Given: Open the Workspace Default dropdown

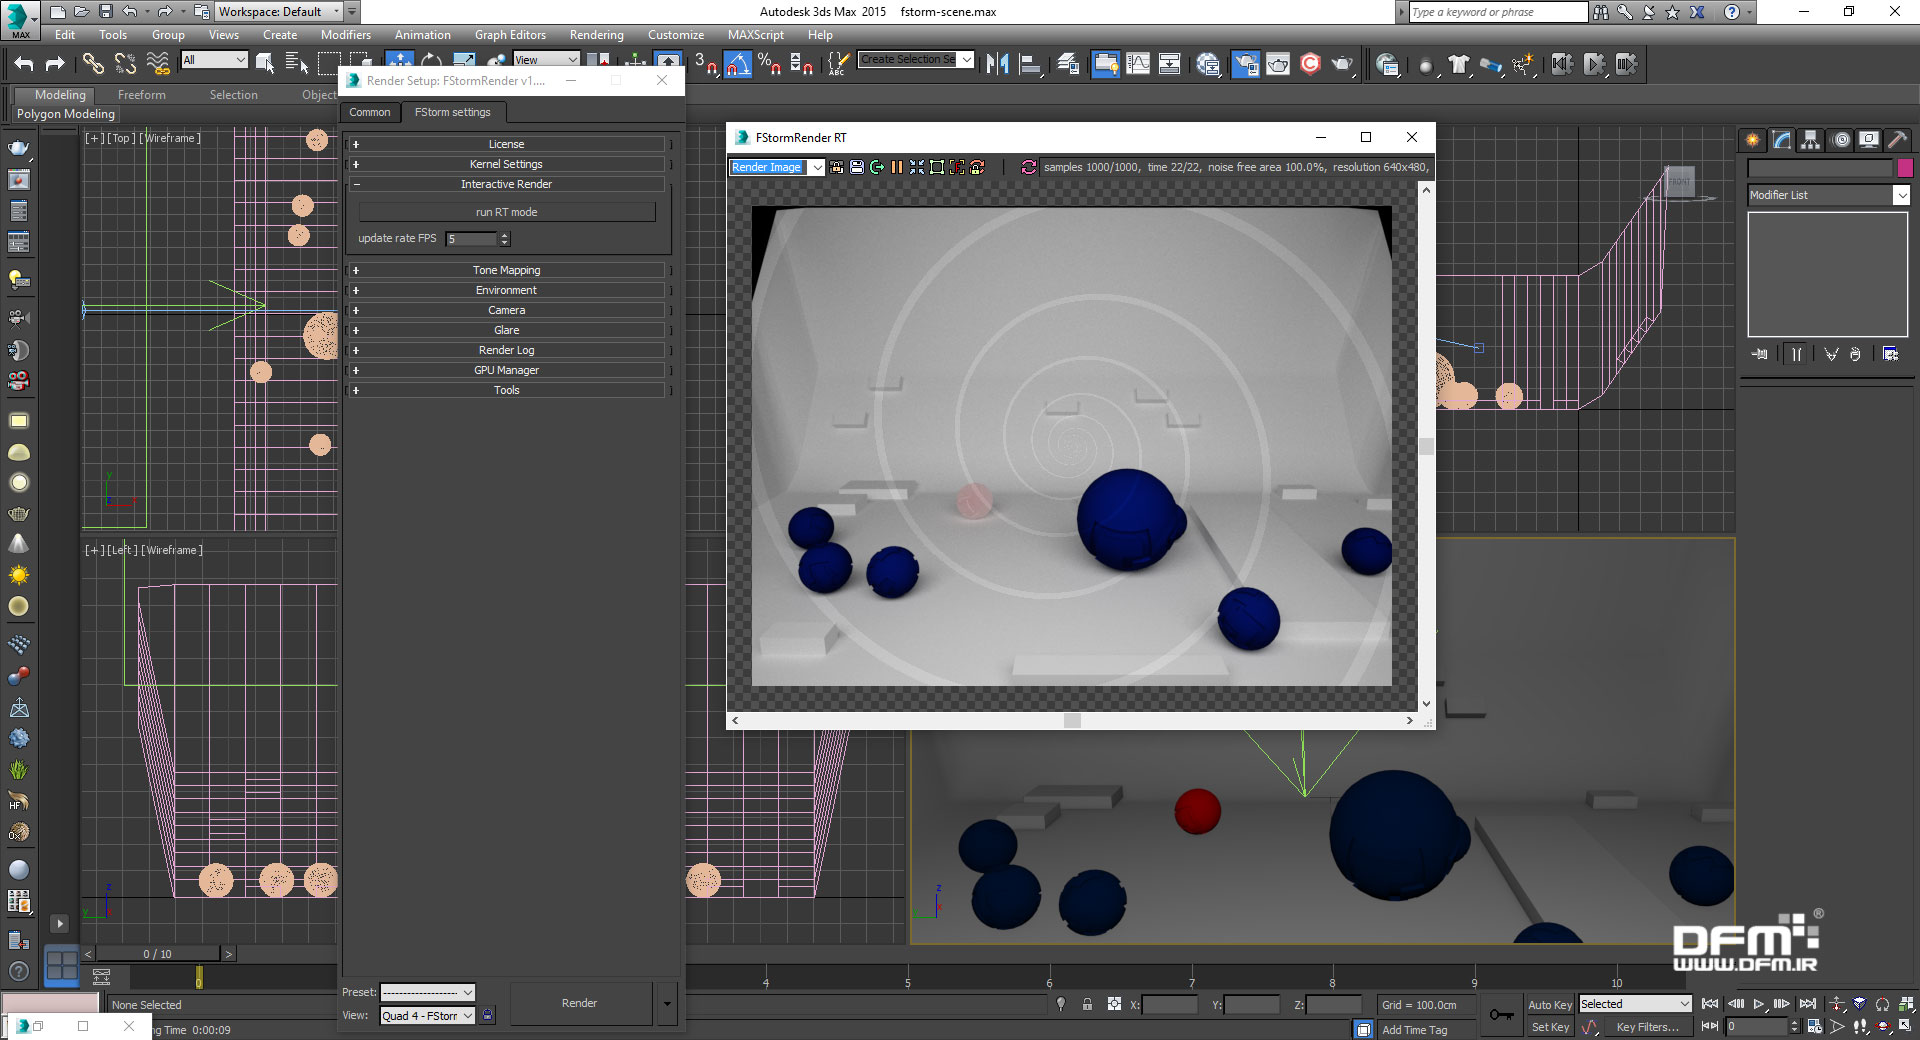Looking at the screenshot, I should [x=279, y=12].
